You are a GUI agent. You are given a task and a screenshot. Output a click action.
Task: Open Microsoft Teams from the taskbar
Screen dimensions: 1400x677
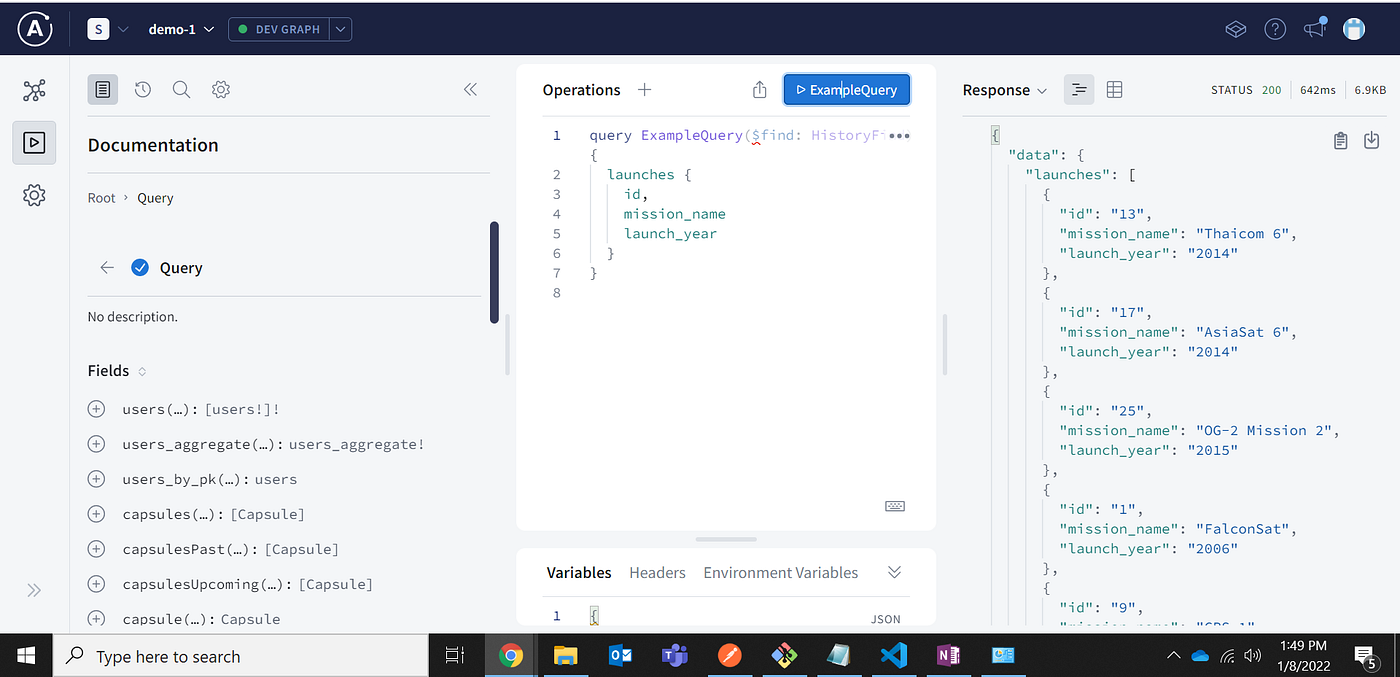675,656
